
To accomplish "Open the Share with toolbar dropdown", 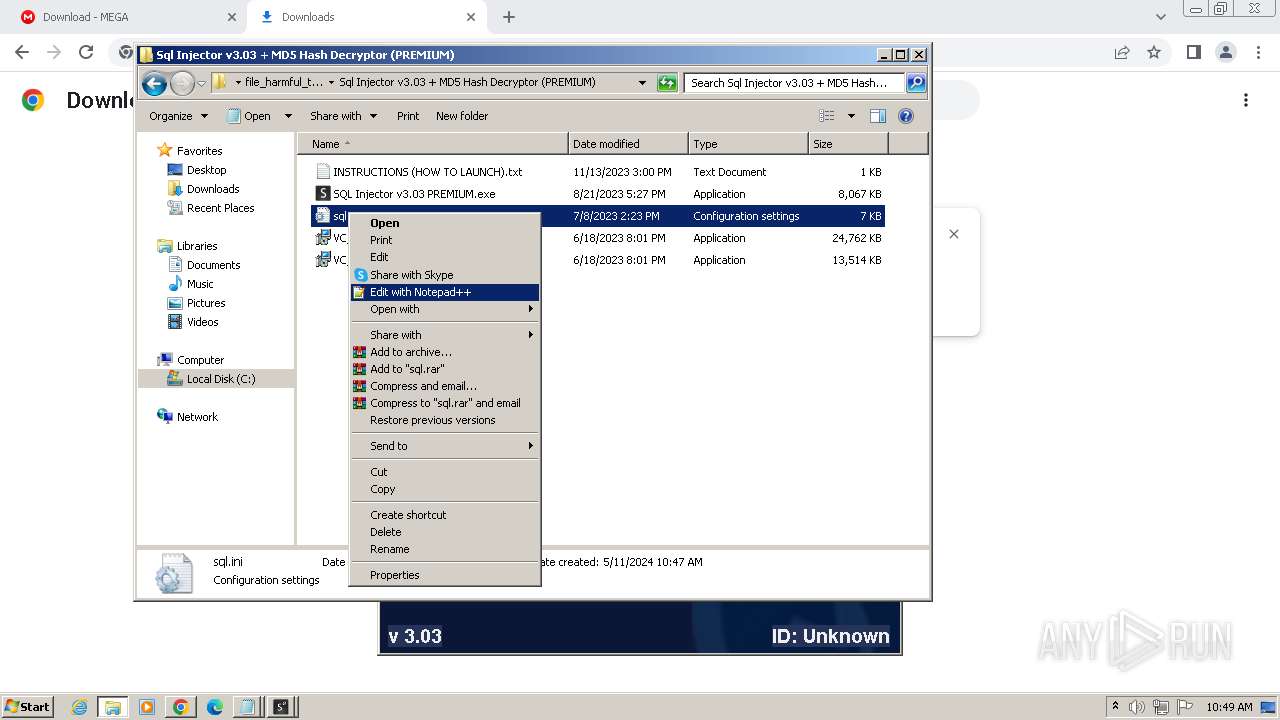I will 343,116.
